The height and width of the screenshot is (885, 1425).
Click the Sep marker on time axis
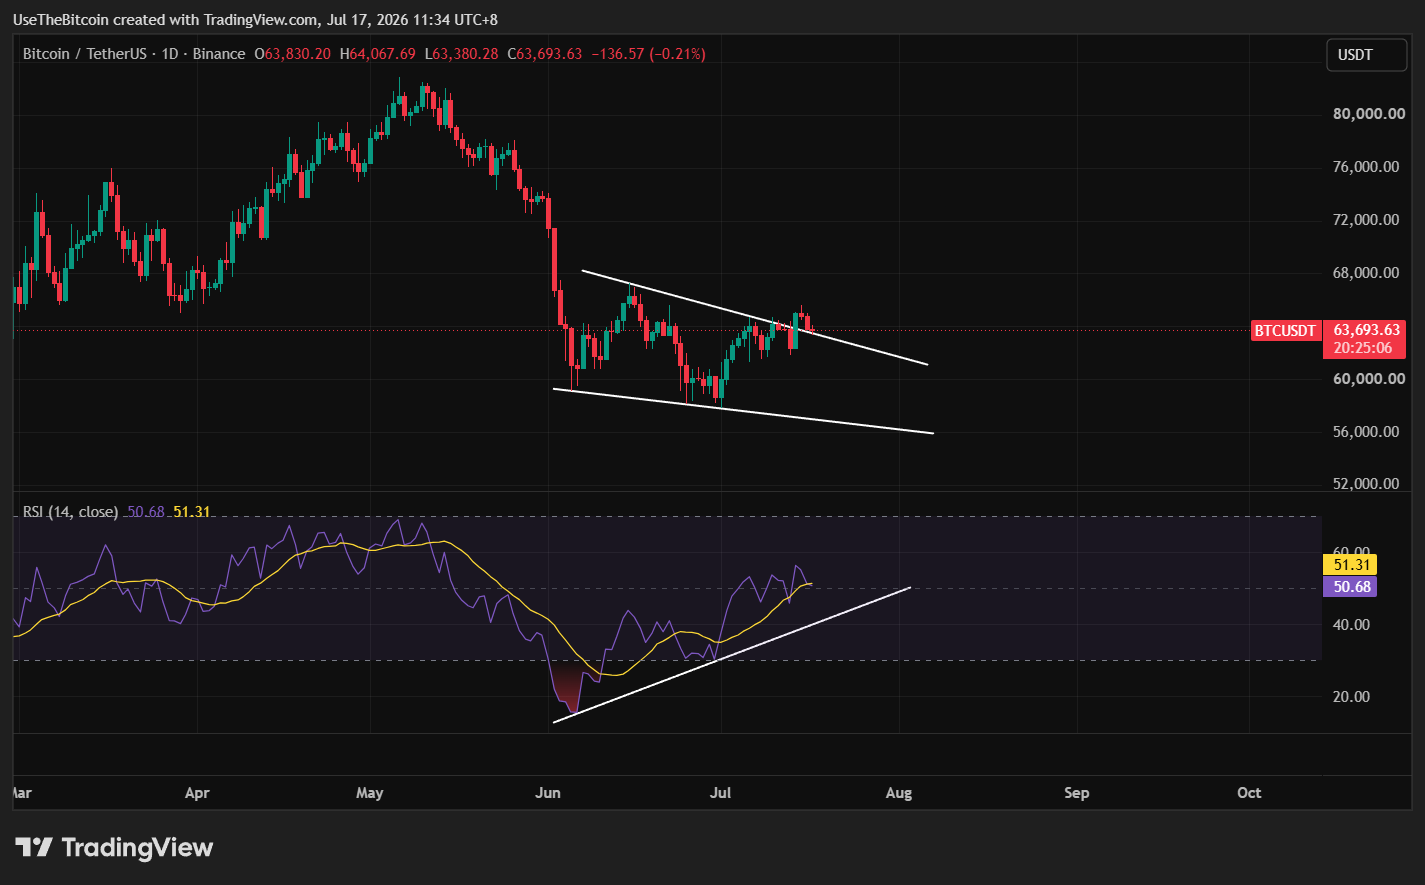point(1076,793)
